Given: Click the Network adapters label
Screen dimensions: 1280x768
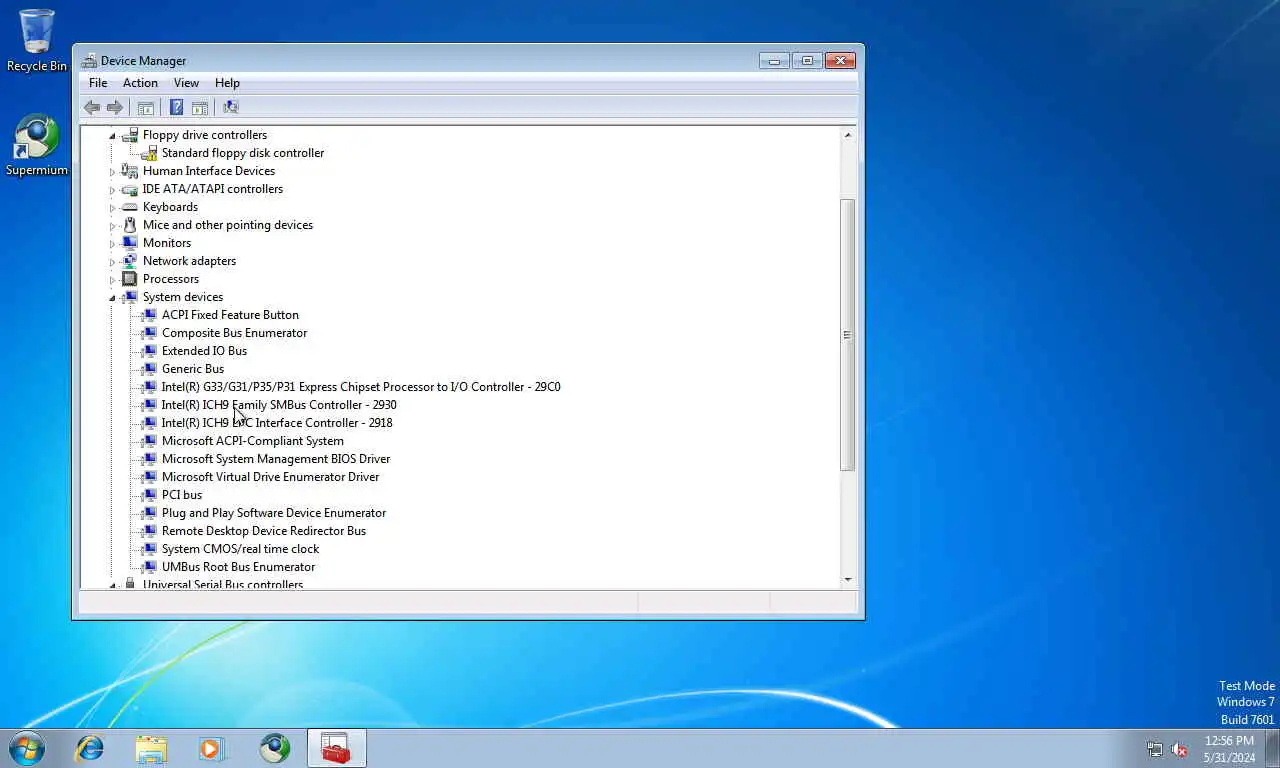Looking at the screenshot, I should (x=189, y=261).
